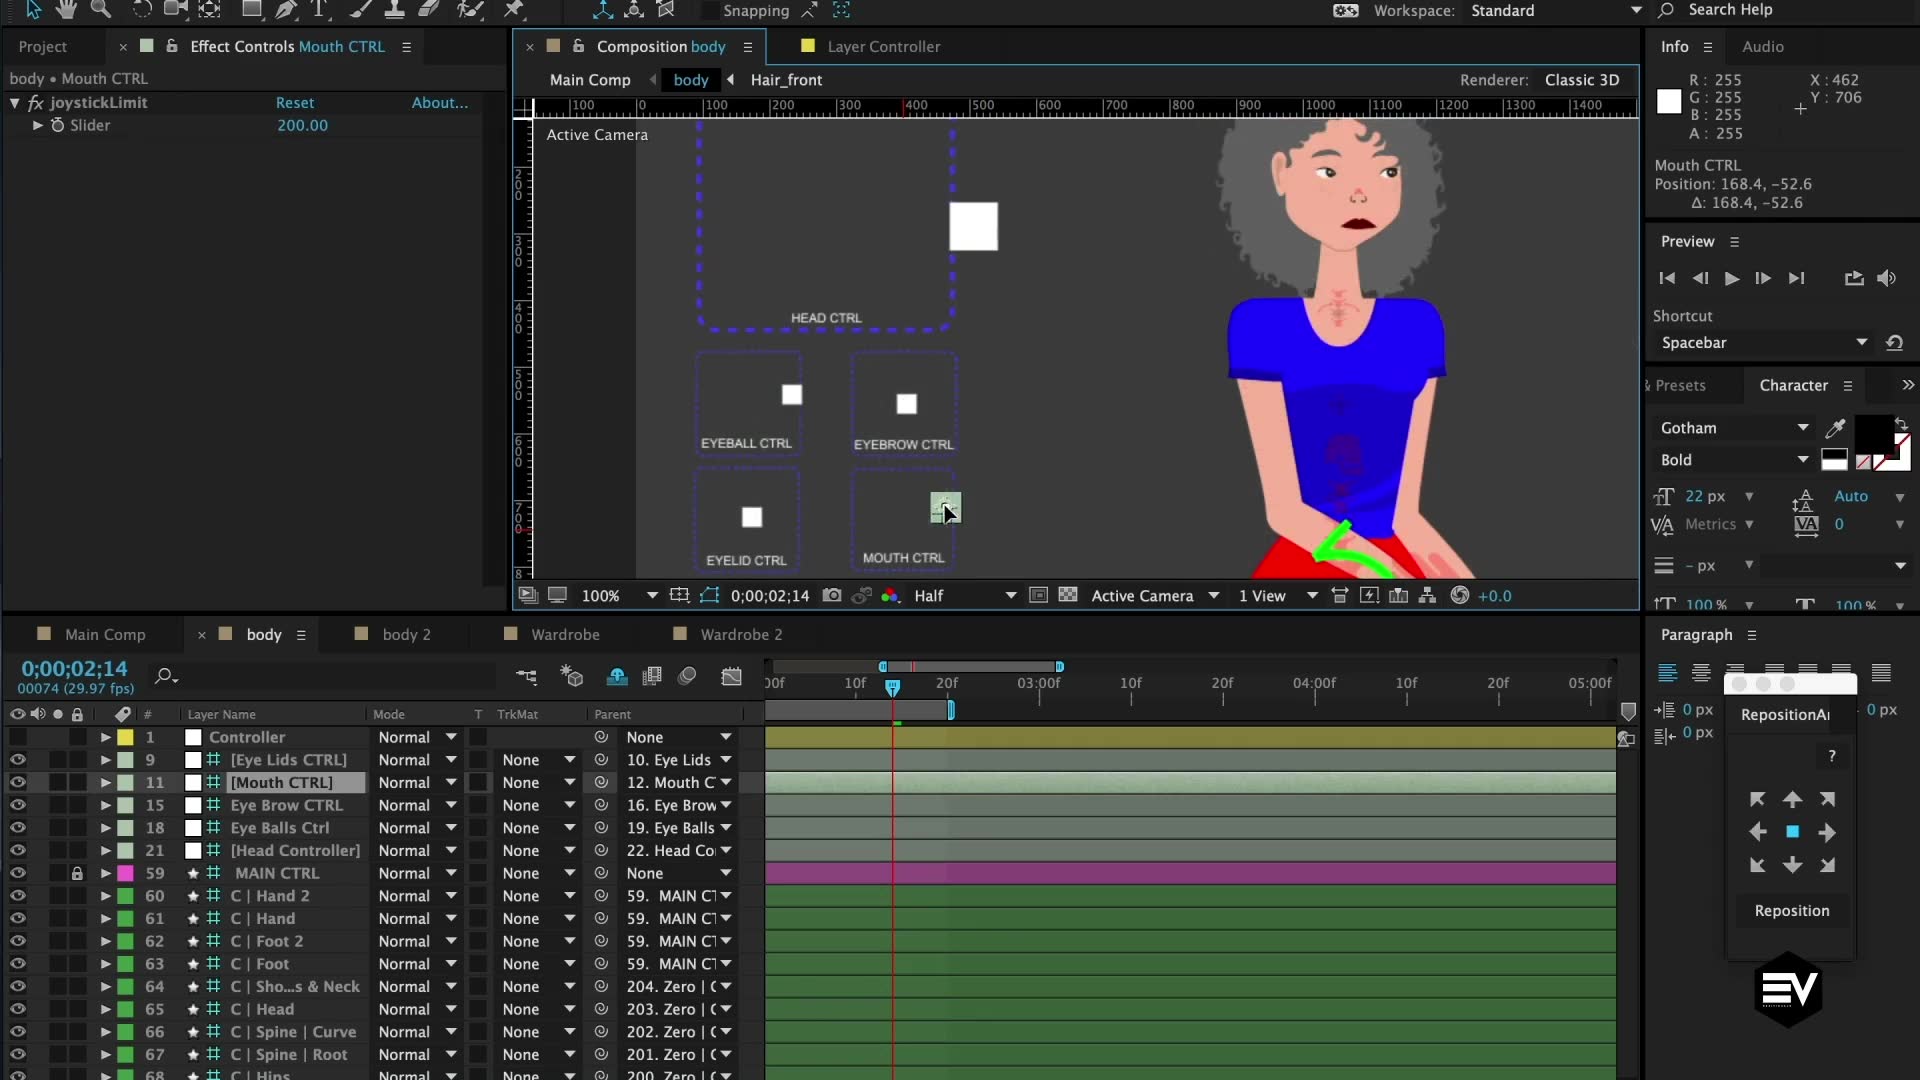
Task: Toggle visibility of Mouth CTRL layer
Action: tap(17, 782)
